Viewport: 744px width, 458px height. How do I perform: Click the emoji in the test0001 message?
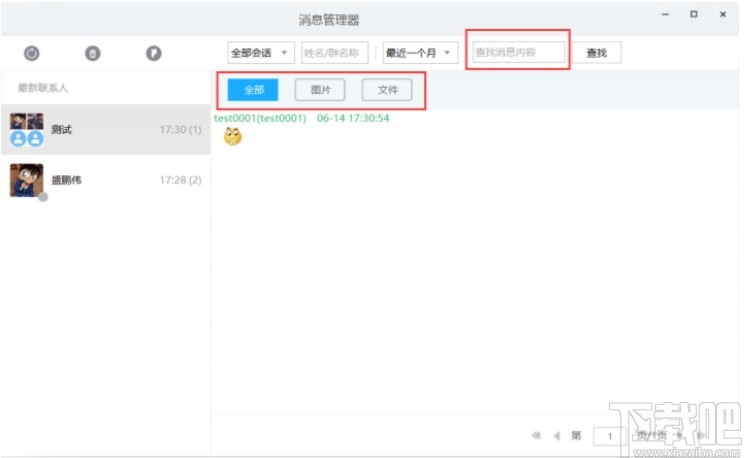[x=233, y=137]
